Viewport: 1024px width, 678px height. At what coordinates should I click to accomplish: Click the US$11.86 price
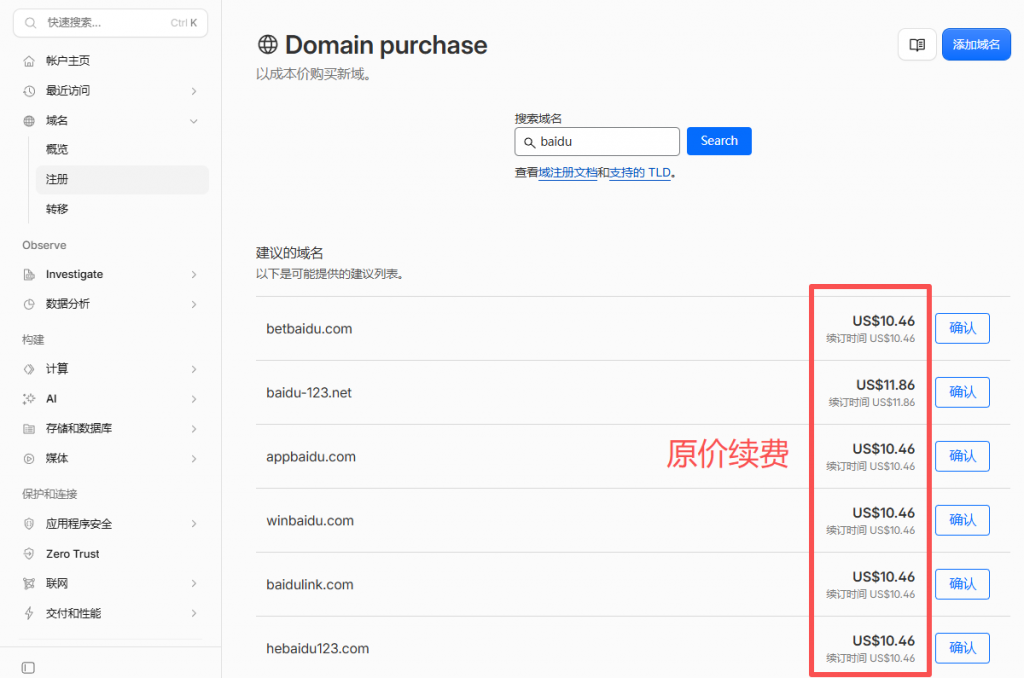click(x=886, y=385)
